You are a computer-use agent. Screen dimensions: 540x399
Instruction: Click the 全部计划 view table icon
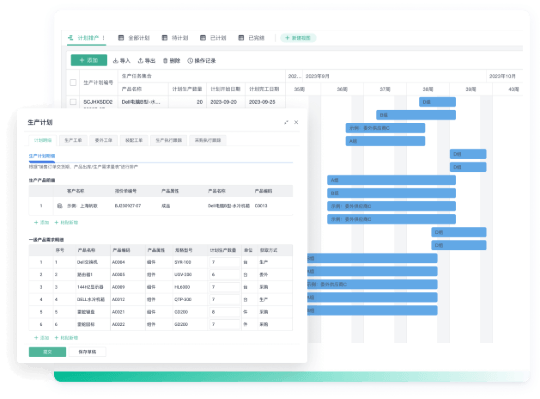coord(121,38)
